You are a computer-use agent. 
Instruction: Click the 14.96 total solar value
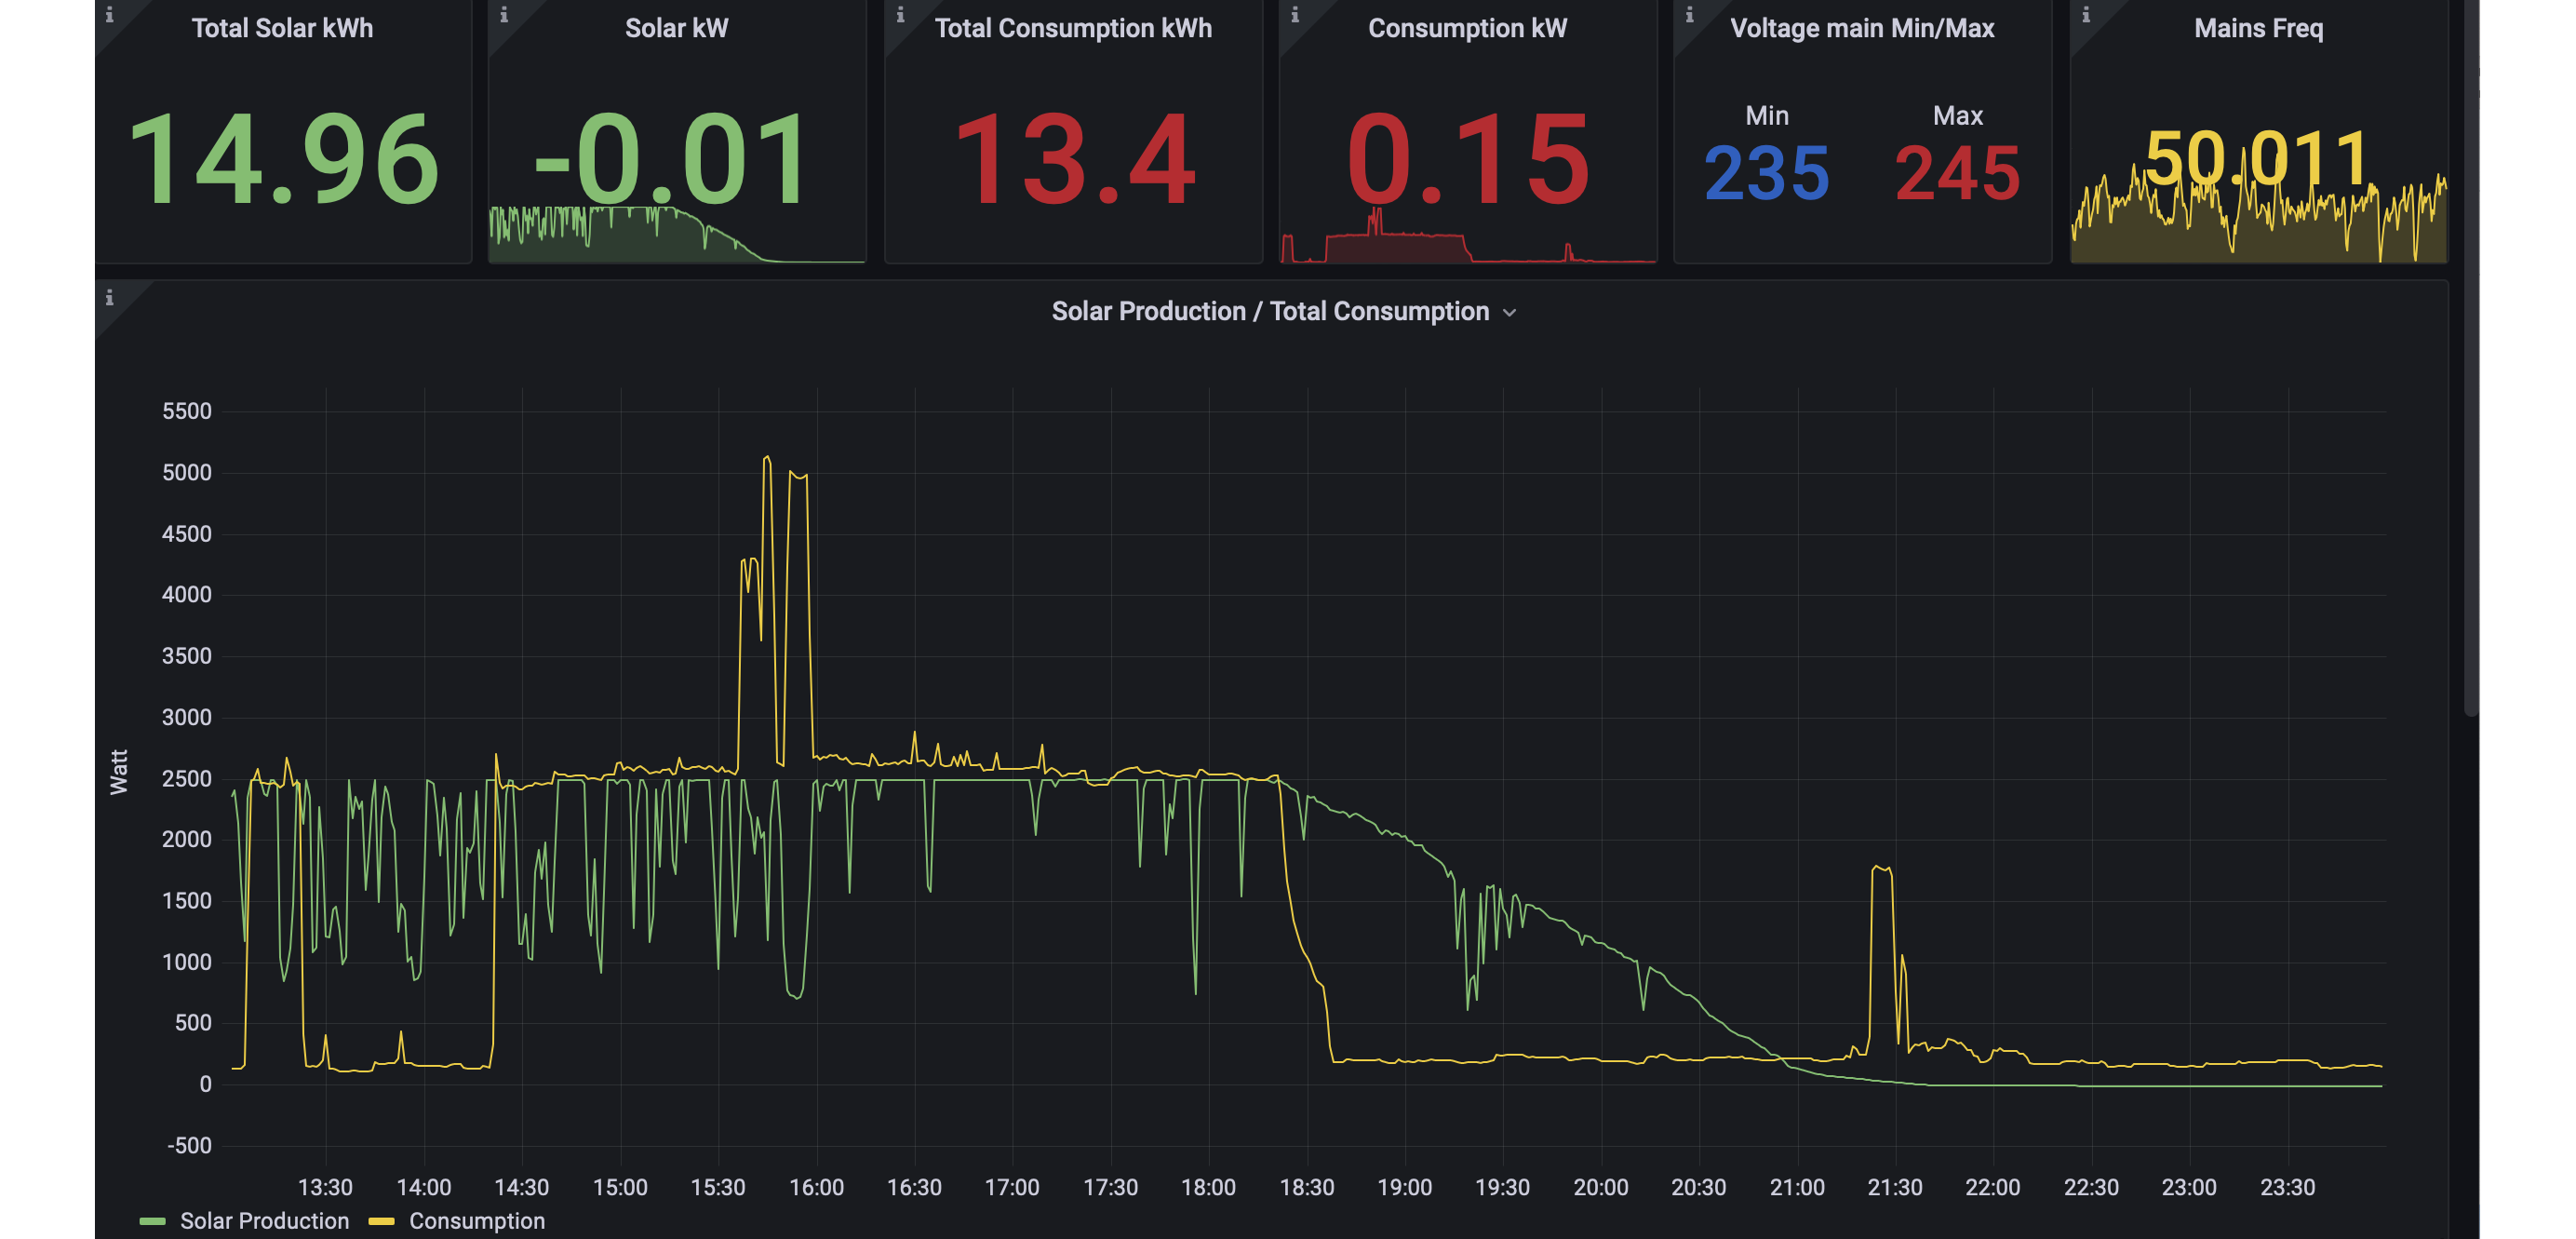283,160
